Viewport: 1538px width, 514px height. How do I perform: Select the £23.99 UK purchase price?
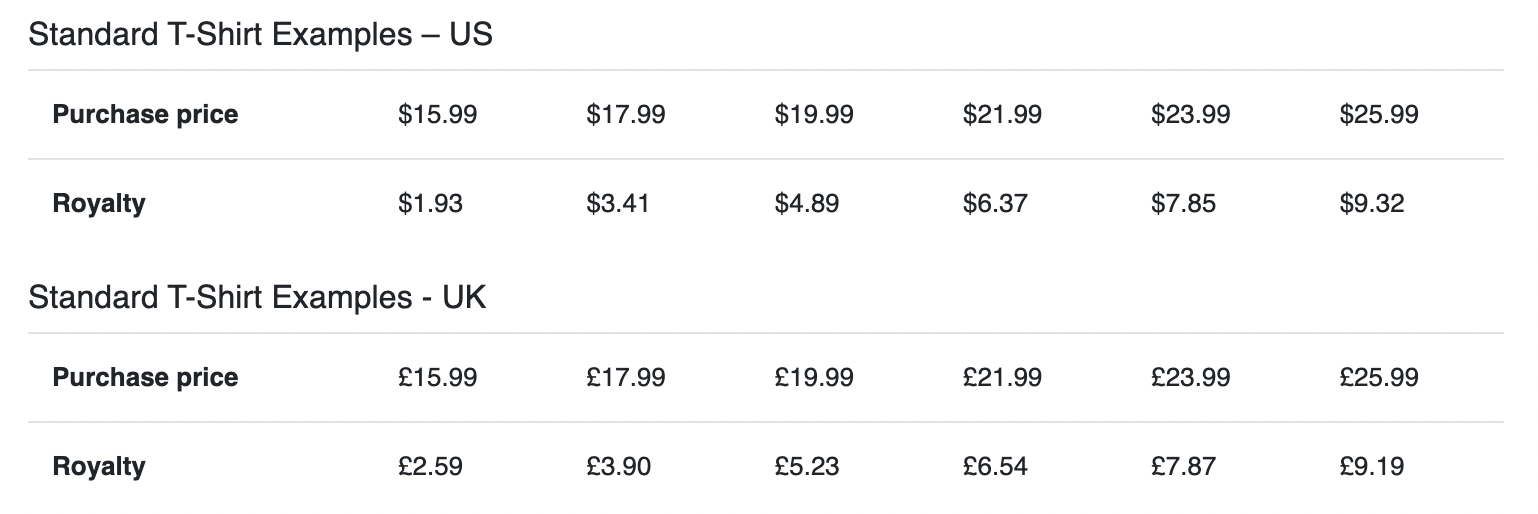coord(1191,377)
